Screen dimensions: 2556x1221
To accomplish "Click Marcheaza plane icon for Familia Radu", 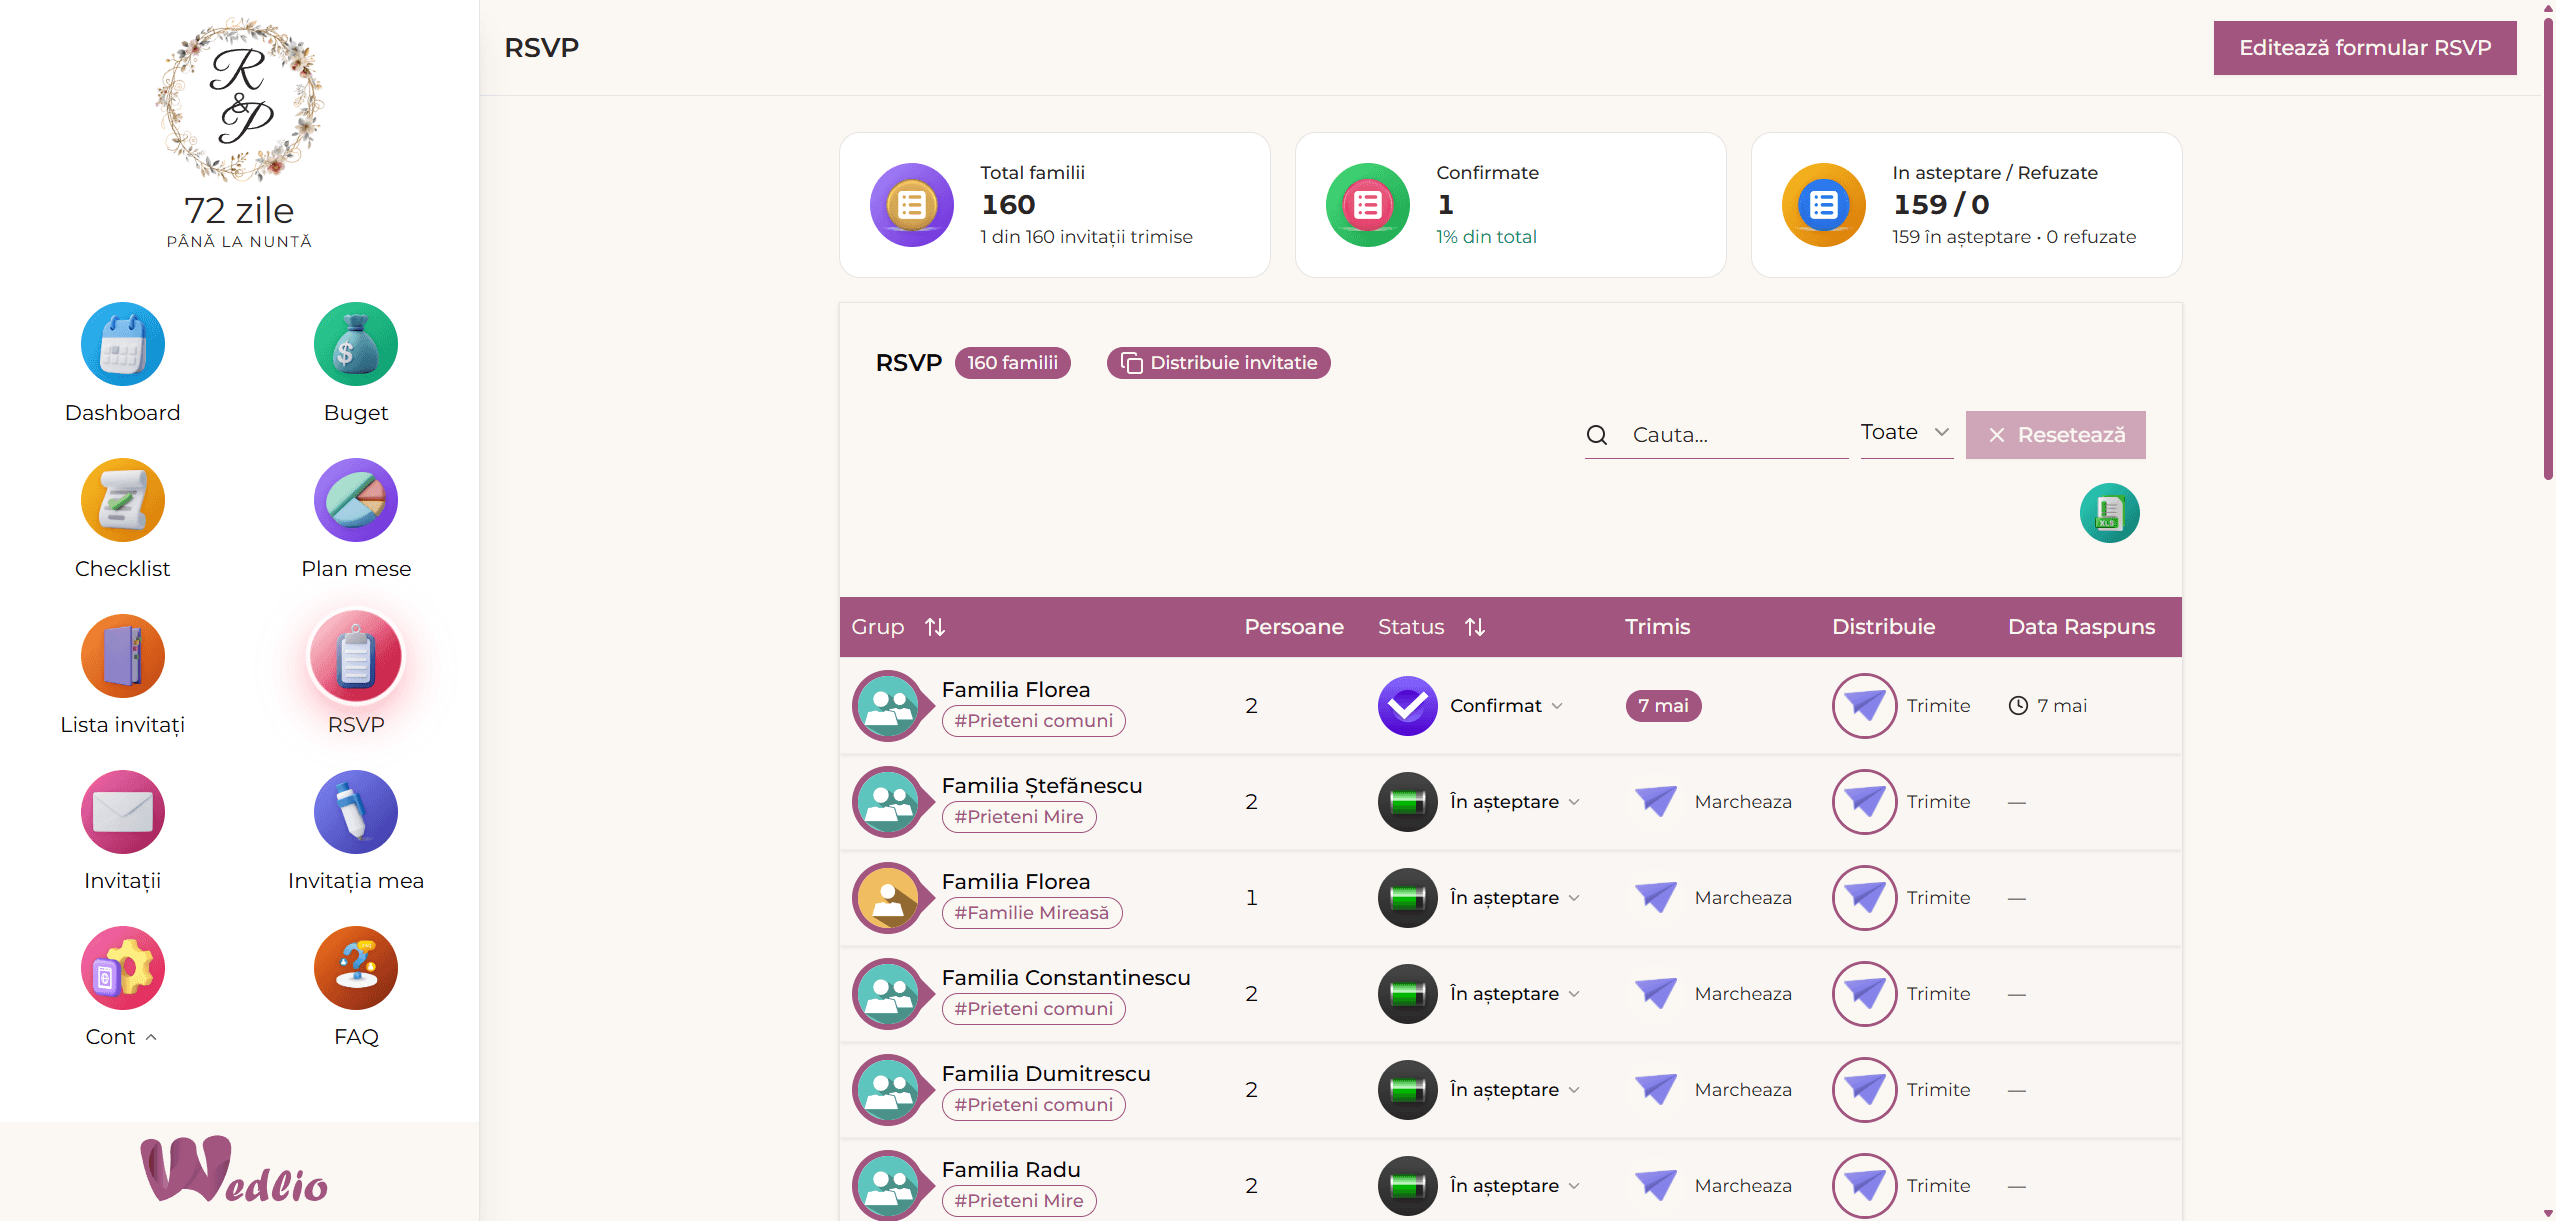I will 1656,1185.
